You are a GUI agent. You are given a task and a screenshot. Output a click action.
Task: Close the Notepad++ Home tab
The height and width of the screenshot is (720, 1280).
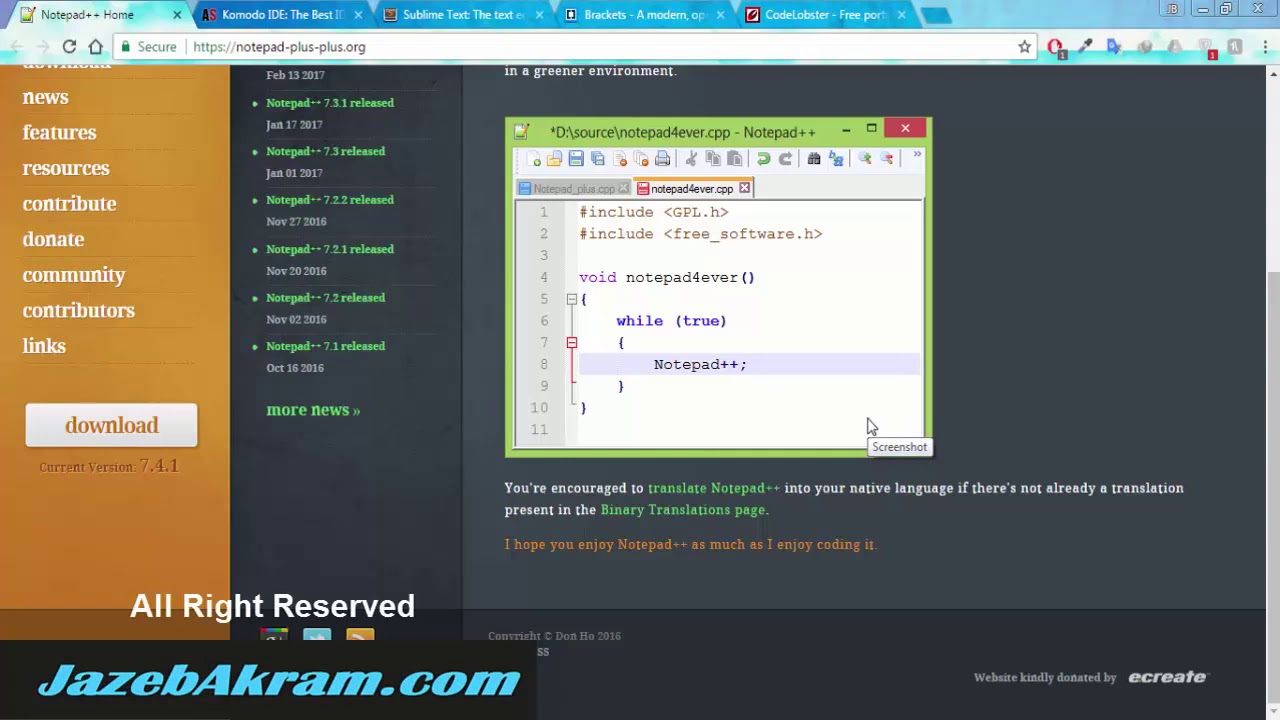[x=177, y=15]
